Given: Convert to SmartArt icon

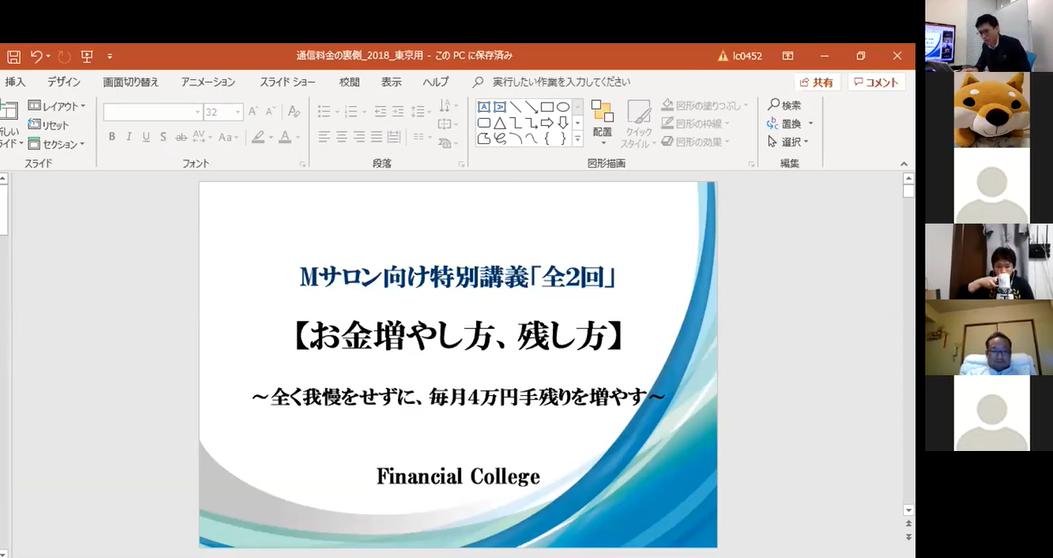Looking at the screenshot, I should coord(447,142).
